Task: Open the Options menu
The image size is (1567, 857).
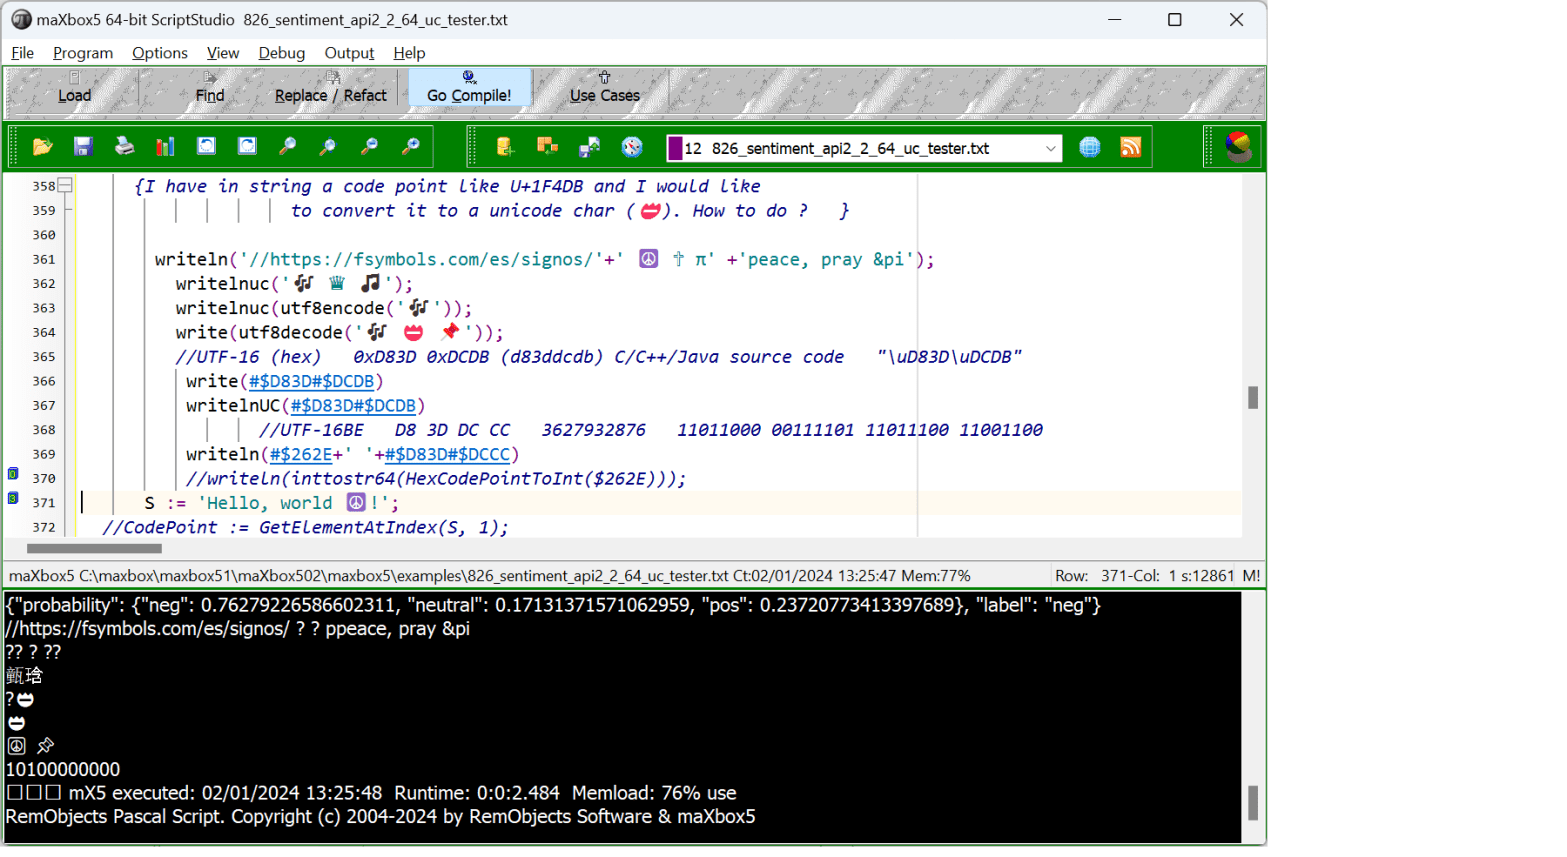Action: (x=159, y=53)
